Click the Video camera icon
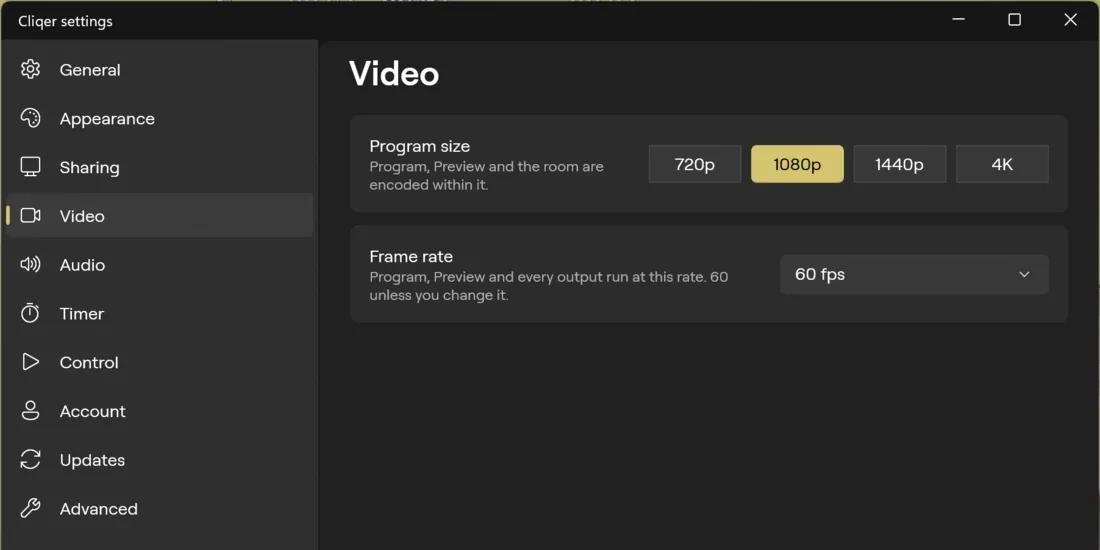Viewport: 1100px width, 550px height. (30, 215)
